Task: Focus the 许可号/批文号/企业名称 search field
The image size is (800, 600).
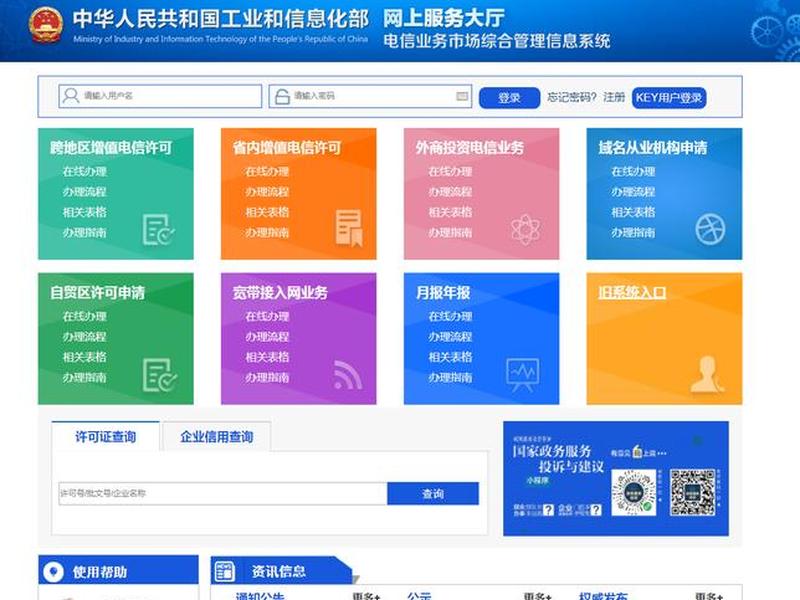Action: coord(223,493)
